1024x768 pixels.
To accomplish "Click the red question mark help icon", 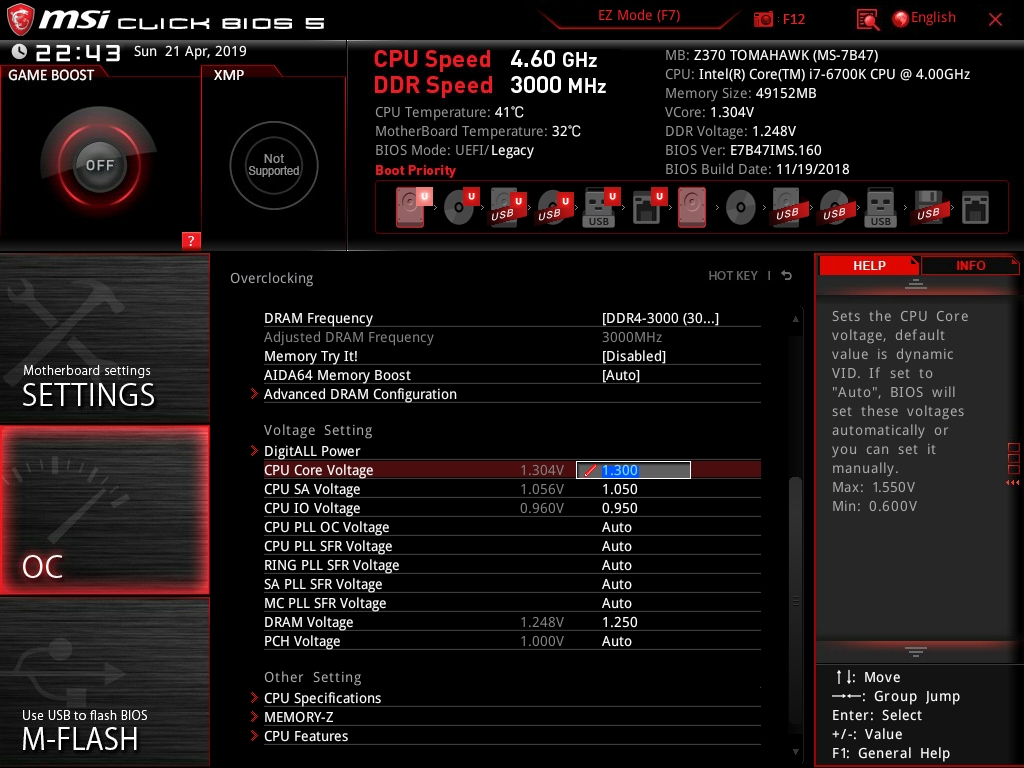I will coord(191,240).
